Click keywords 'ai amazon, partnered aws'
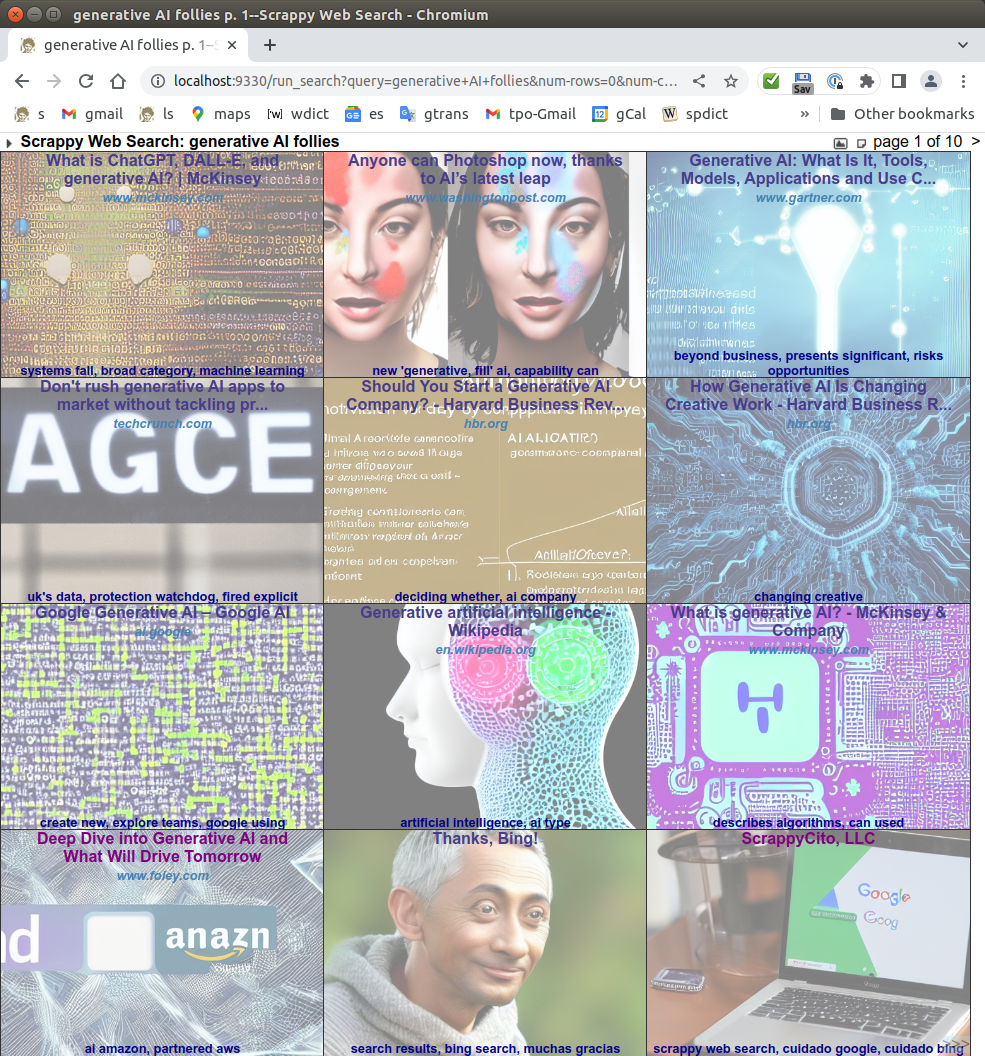The height and width of the screenshot is (1056, 985). tap(162, 1049)
